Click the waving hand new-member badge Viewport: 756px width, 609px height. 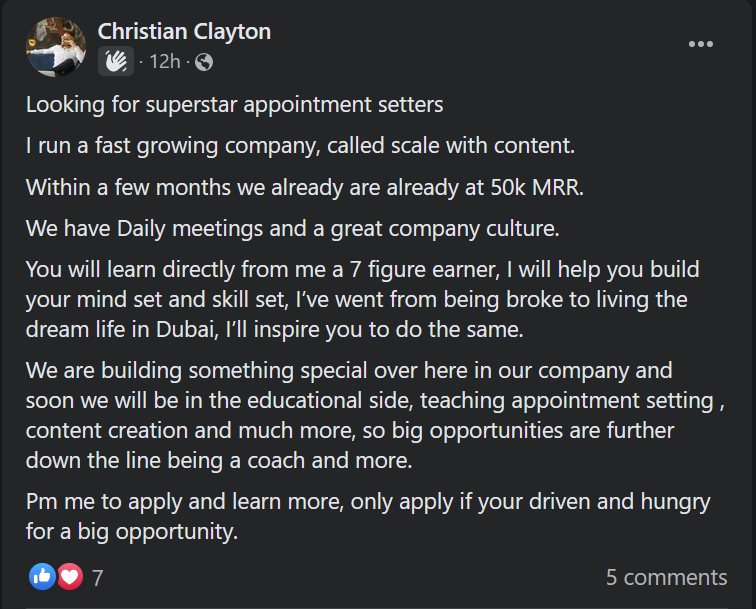coord(116,61)
